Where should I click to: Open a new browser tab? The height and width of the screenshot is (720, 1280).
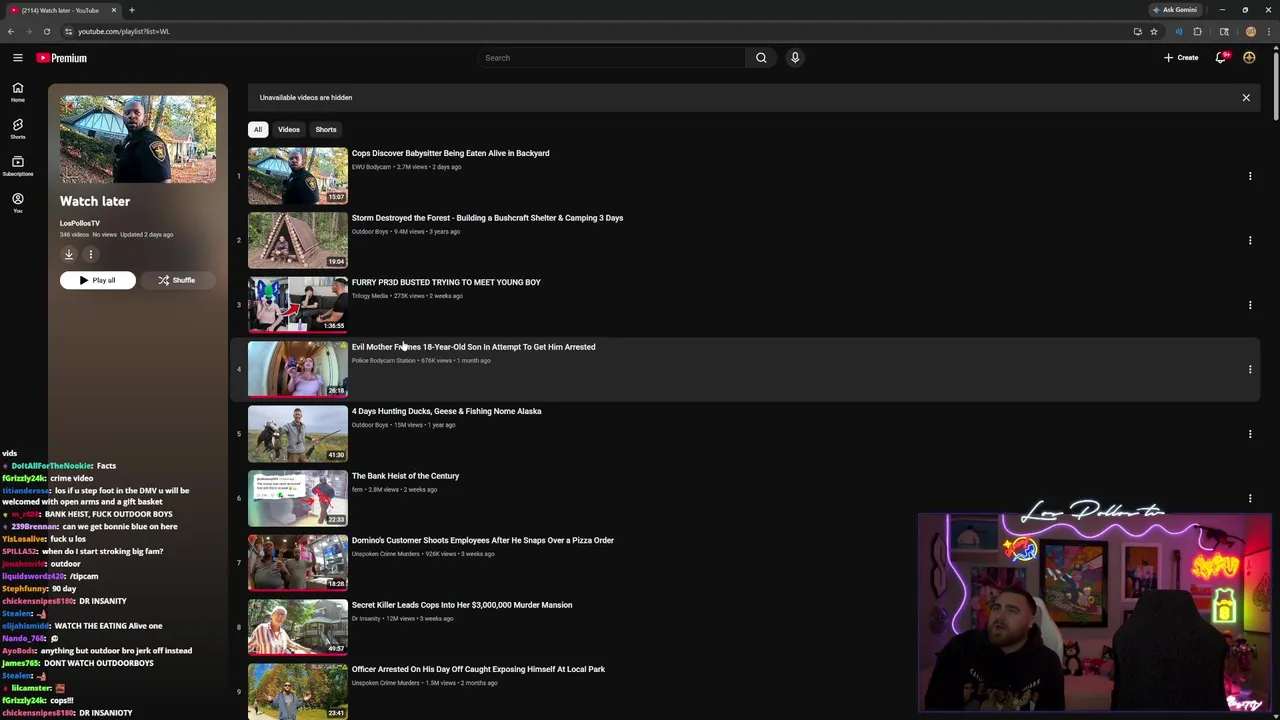tap(131, 10)
